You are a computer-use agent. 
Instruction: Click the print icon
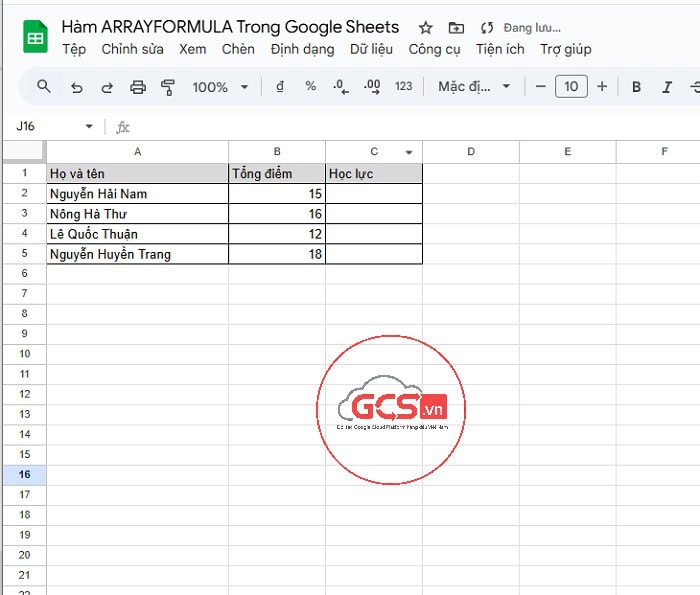(x=138, y=87)
